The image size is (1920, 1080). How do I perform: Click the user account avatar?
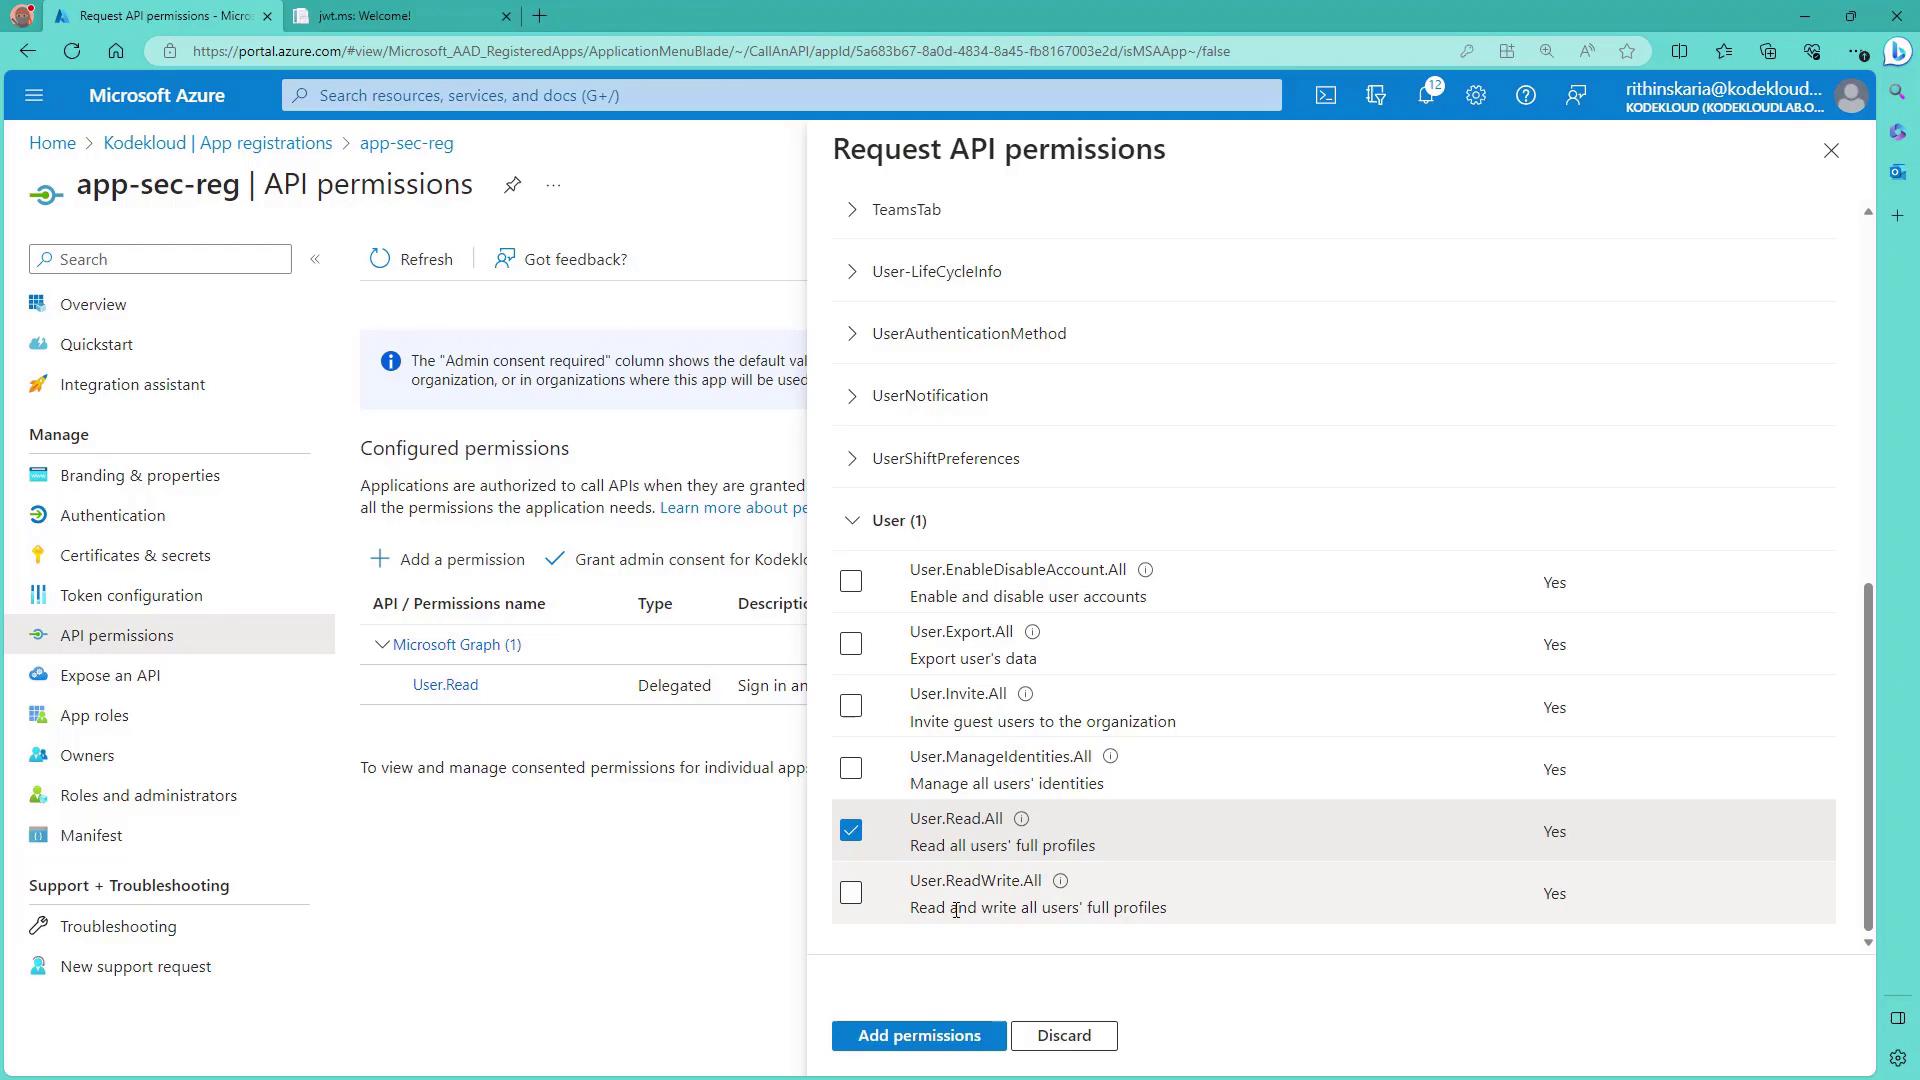pyautogui.click(x=1851, y=96)
